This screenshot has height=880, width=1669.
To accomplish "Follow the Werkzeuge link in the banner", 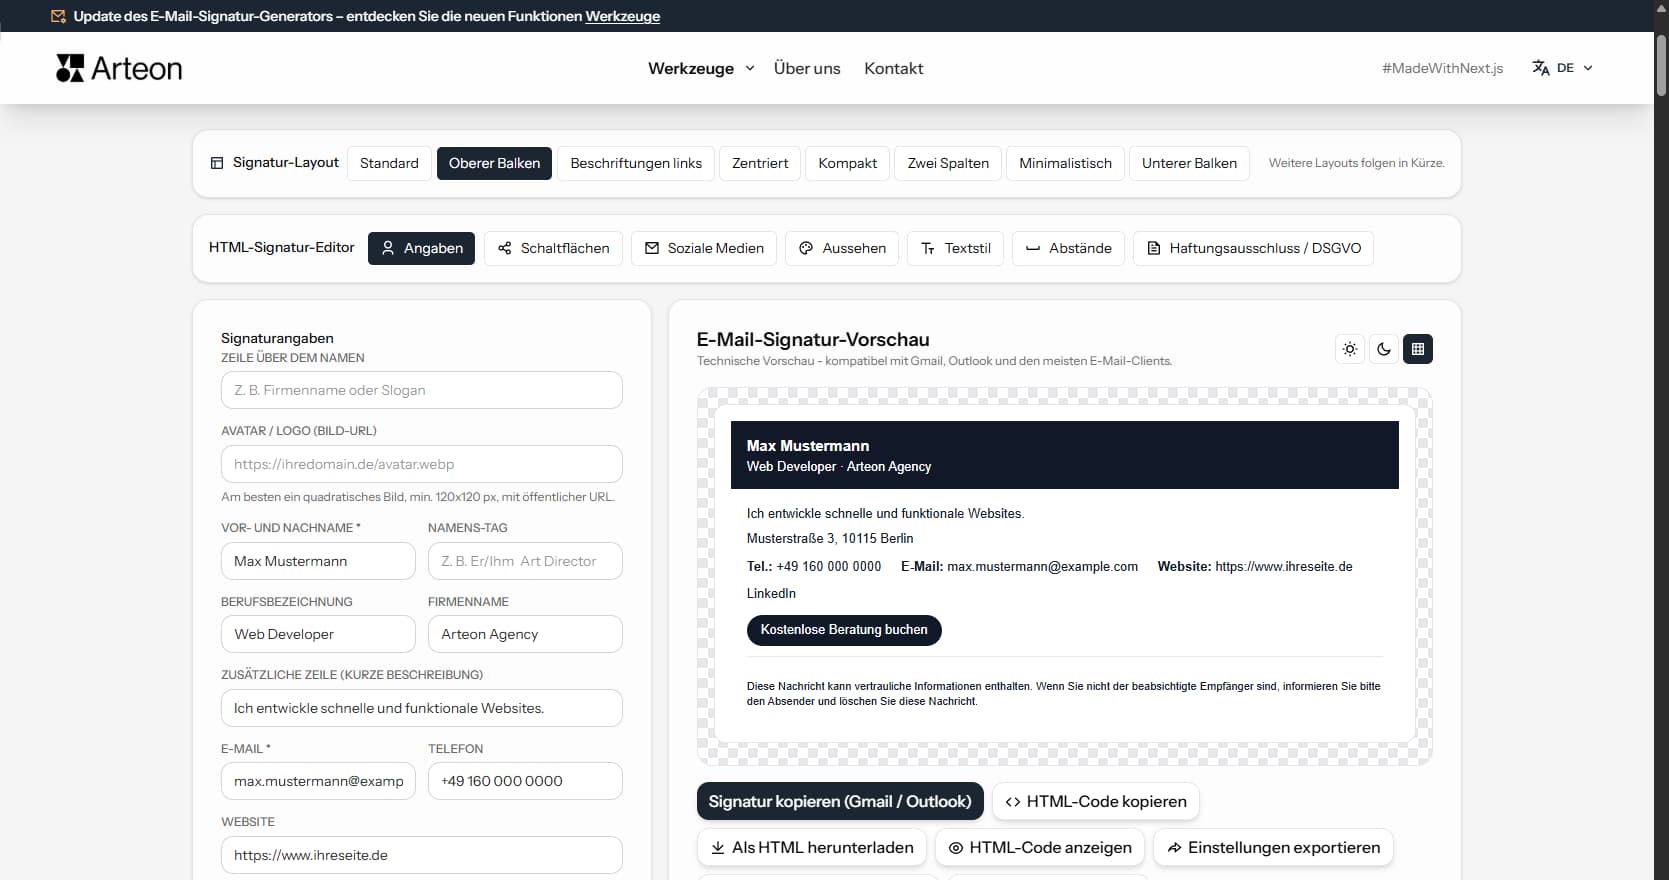I will [x=622, y=16].
